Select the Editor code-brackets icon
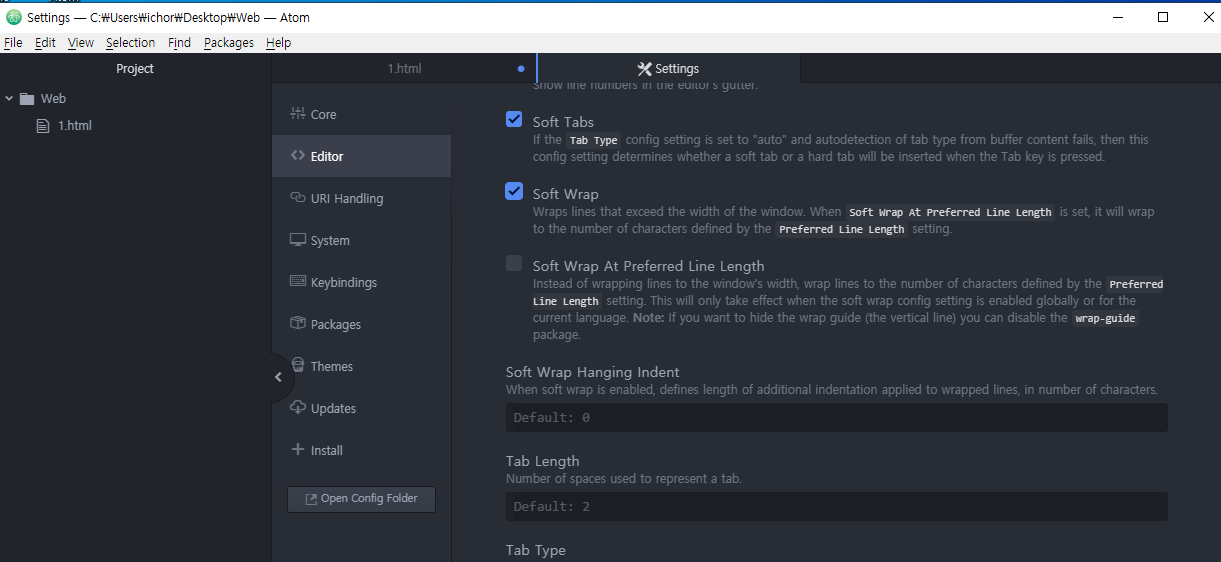The image size is (1221, 562). [x=297, y=156]
